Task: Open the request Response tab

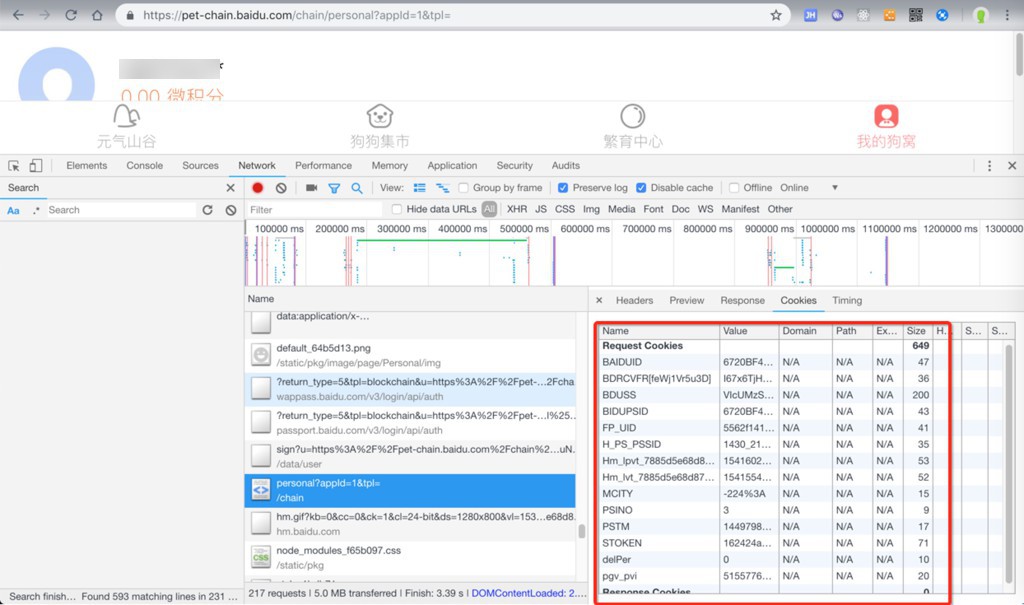Action: pos(743,301)
